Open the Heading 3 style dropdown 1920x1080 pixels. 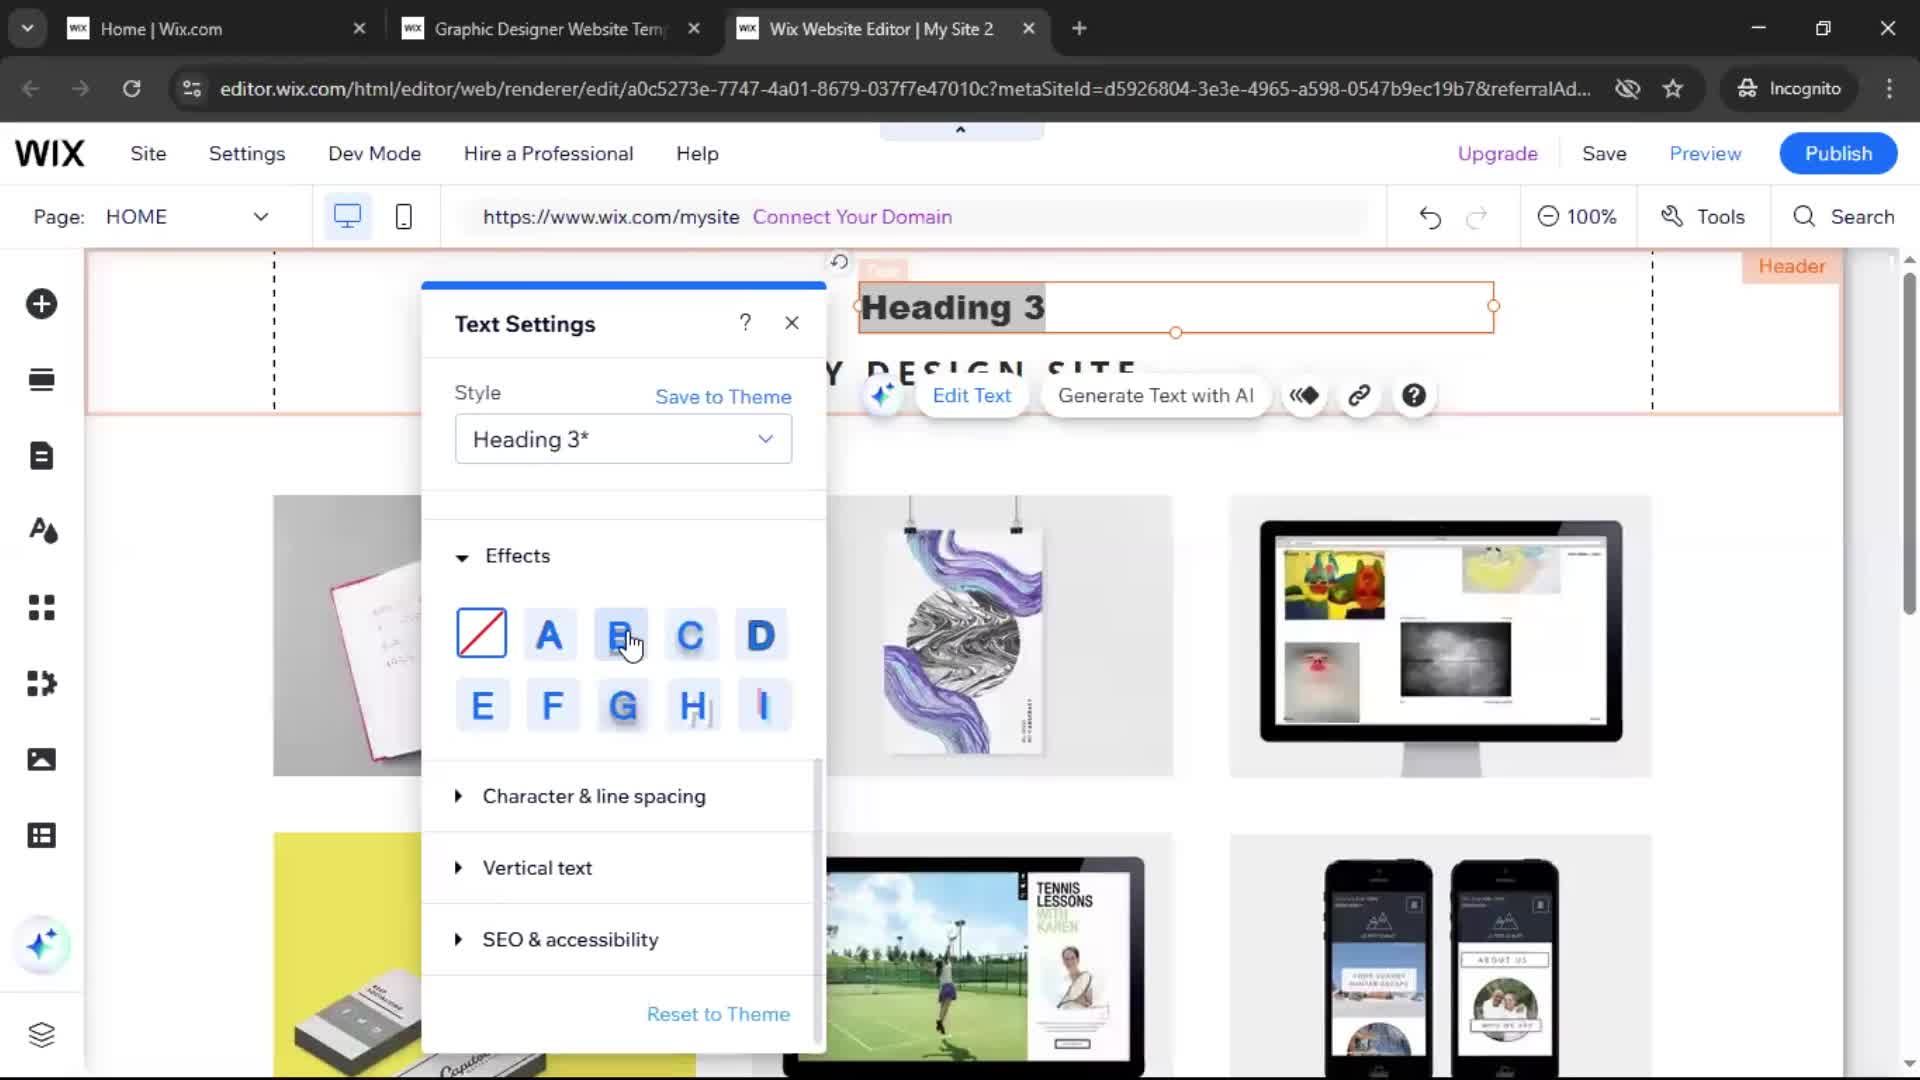(x=623, y=440)
